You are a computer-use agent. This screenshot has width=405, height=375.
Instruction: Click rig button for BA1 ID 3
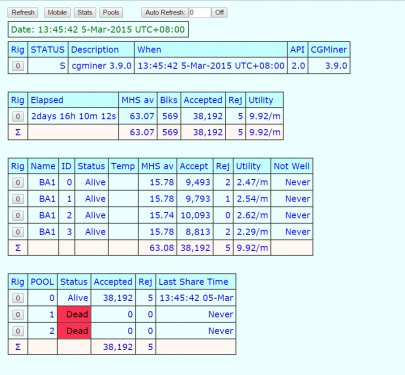[x=18, y=232]
